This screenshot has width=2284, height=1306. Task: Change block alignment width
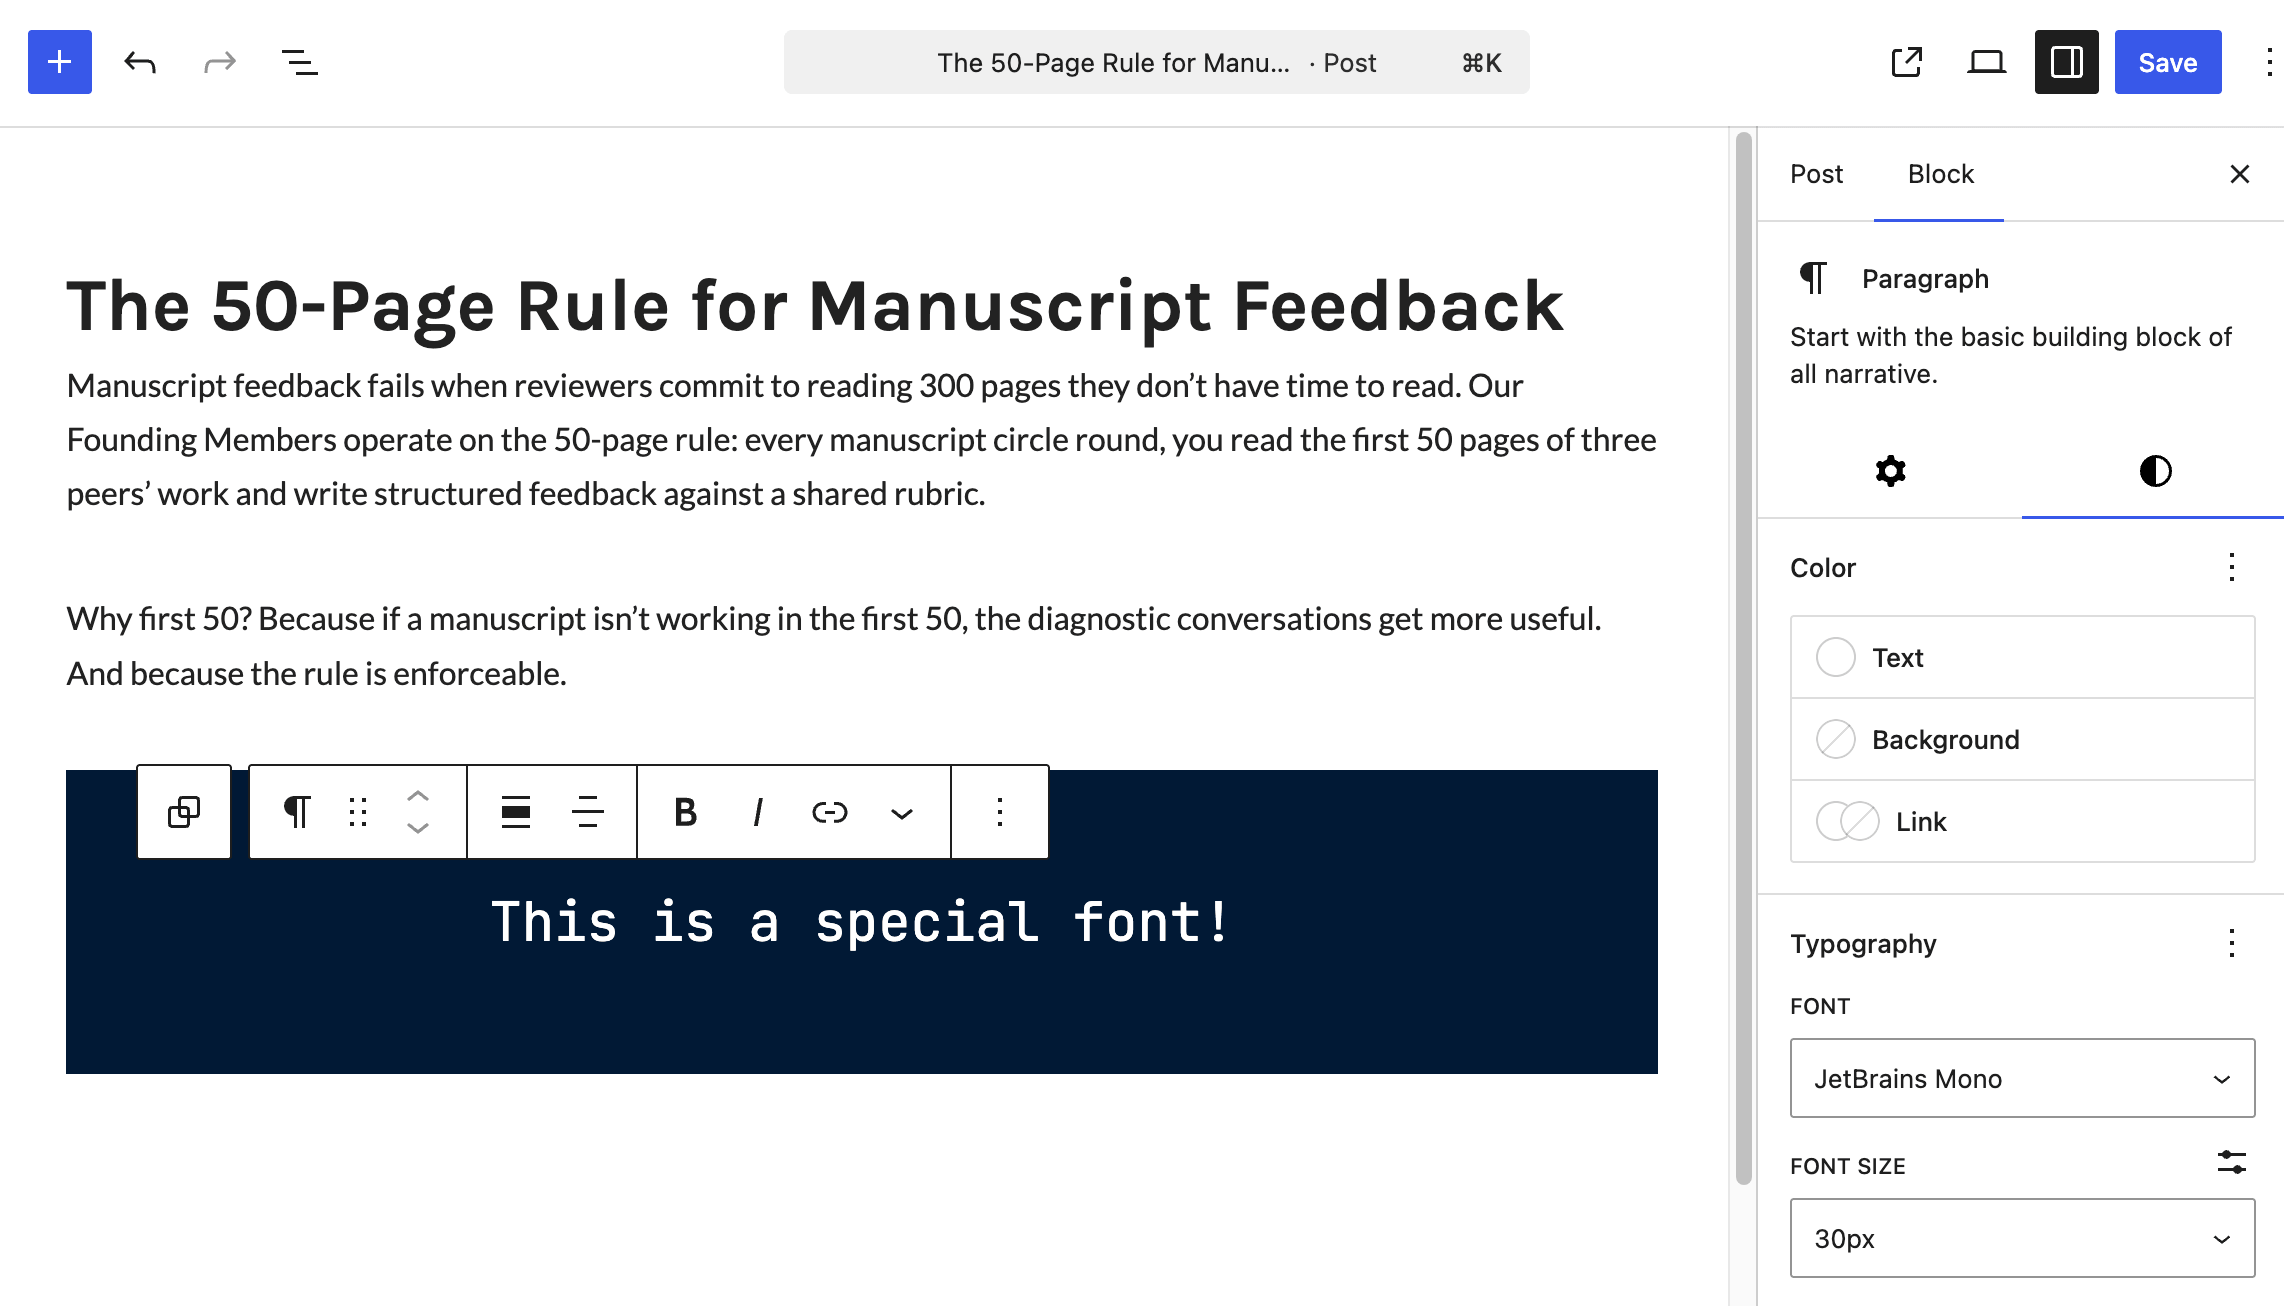pos(516,812)
